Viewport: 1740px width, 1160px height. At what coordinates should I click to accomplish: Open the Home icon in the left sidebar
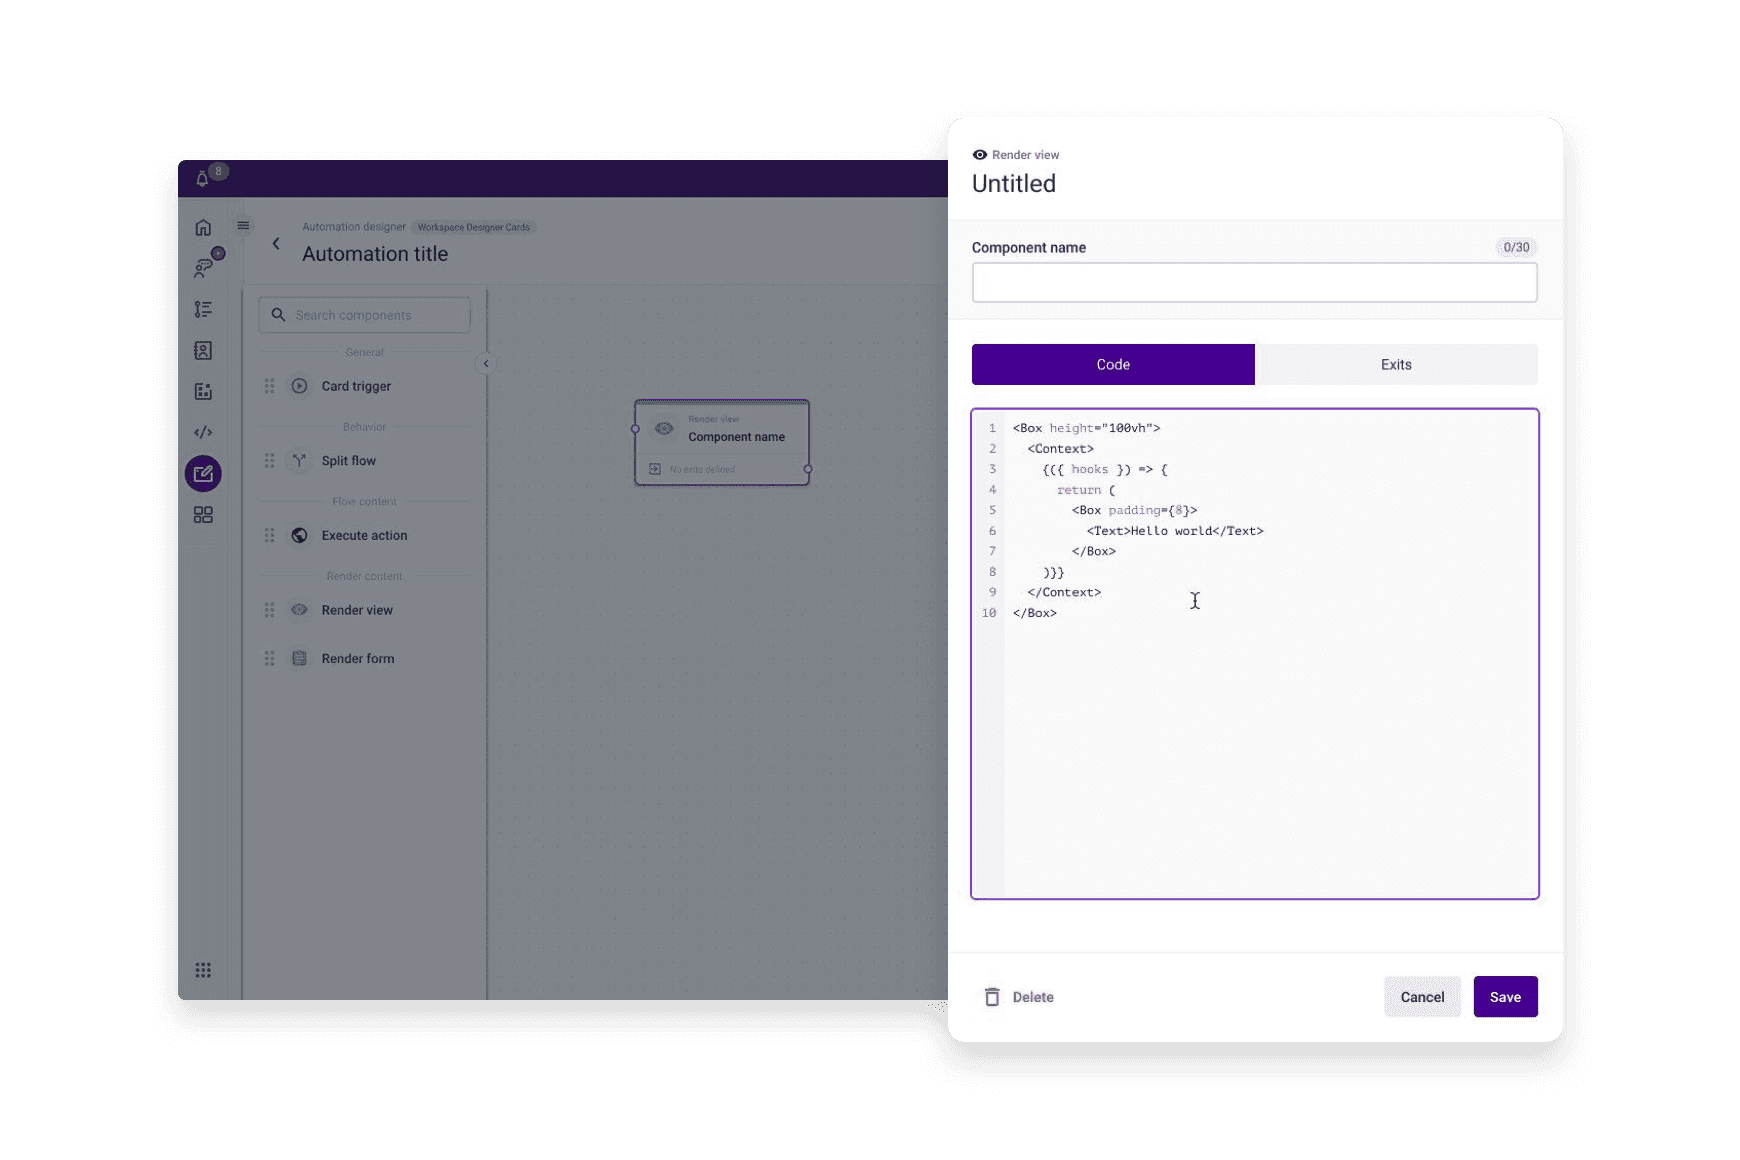coord(203,227)
